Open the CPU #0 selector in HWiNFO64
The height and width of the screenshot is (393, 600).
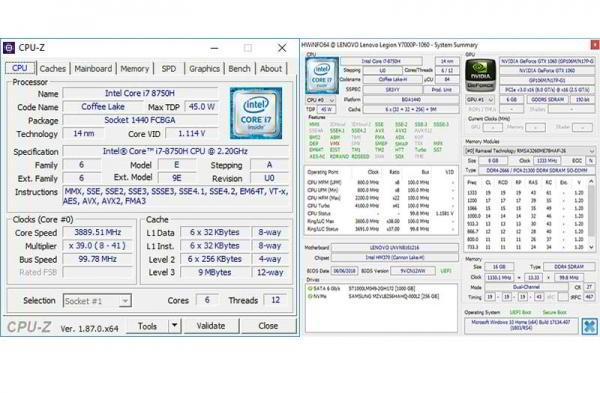(x=321, y=100)
